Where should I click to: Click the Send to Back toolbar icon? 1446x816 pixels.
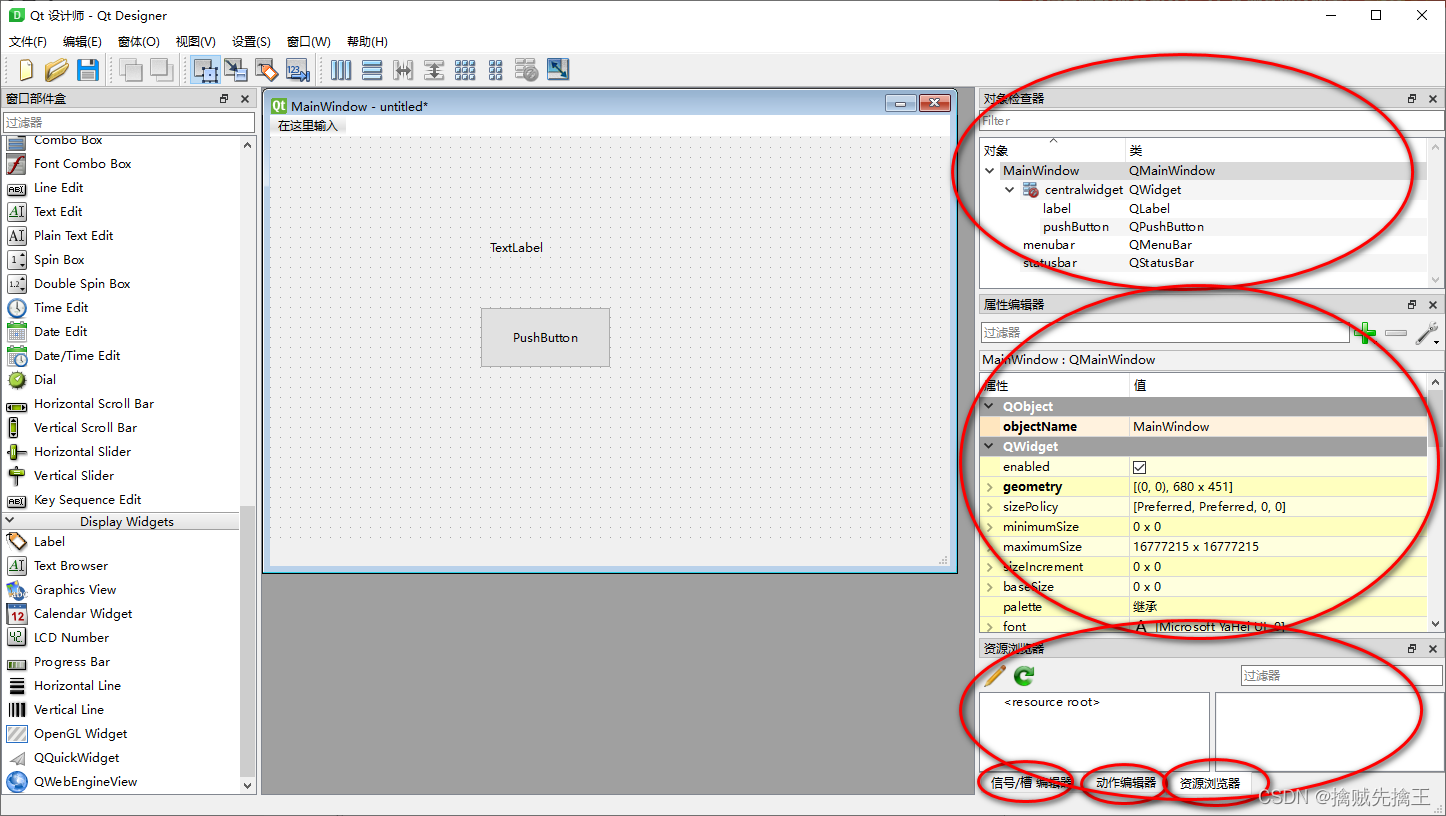pos(131,69)
